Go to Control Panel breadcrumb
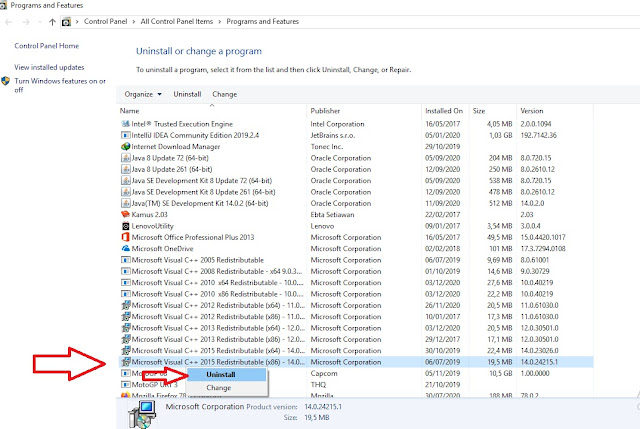Screen dimensions: 640x429 [105, 22]
